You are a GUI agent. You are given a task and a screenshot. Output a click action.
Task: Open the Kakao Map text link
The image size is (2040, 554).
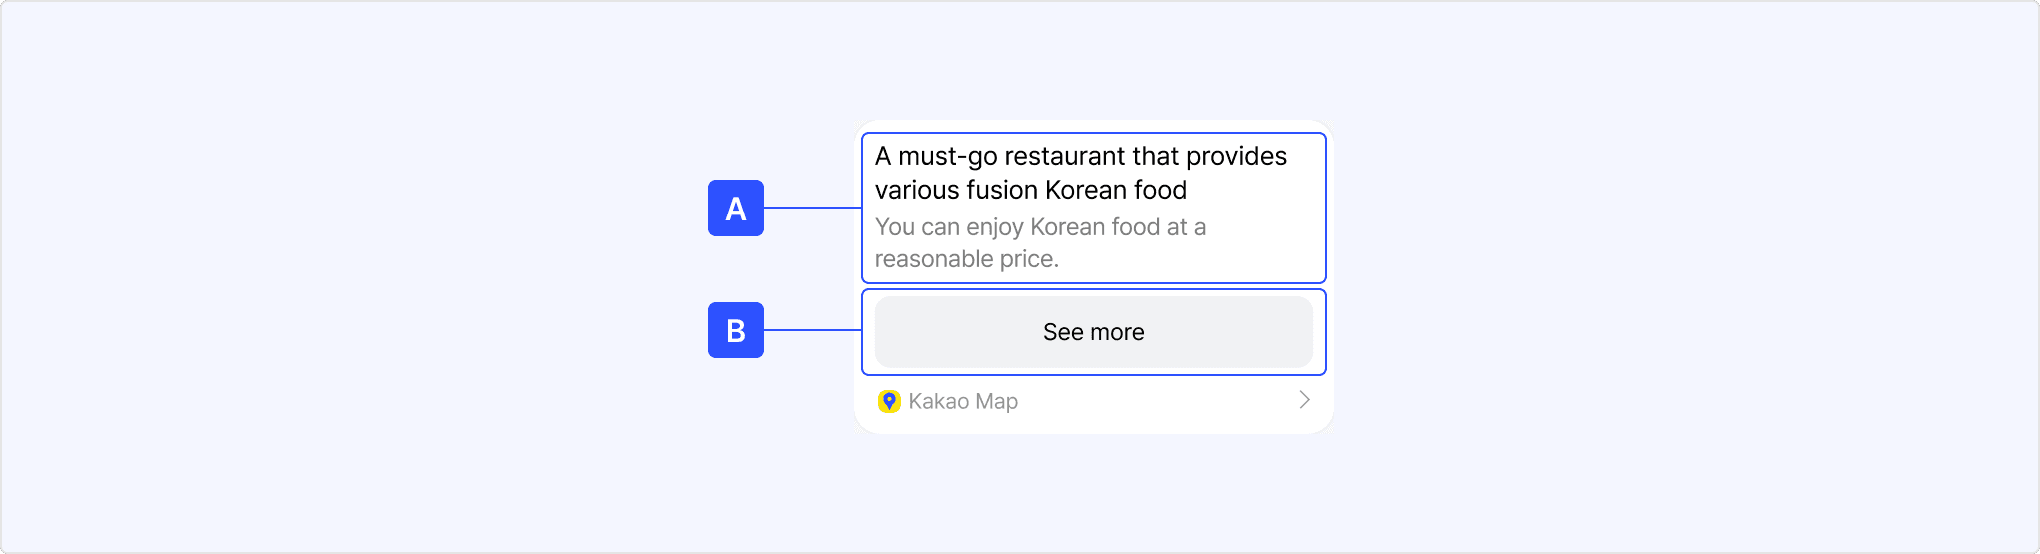[963, 401]
